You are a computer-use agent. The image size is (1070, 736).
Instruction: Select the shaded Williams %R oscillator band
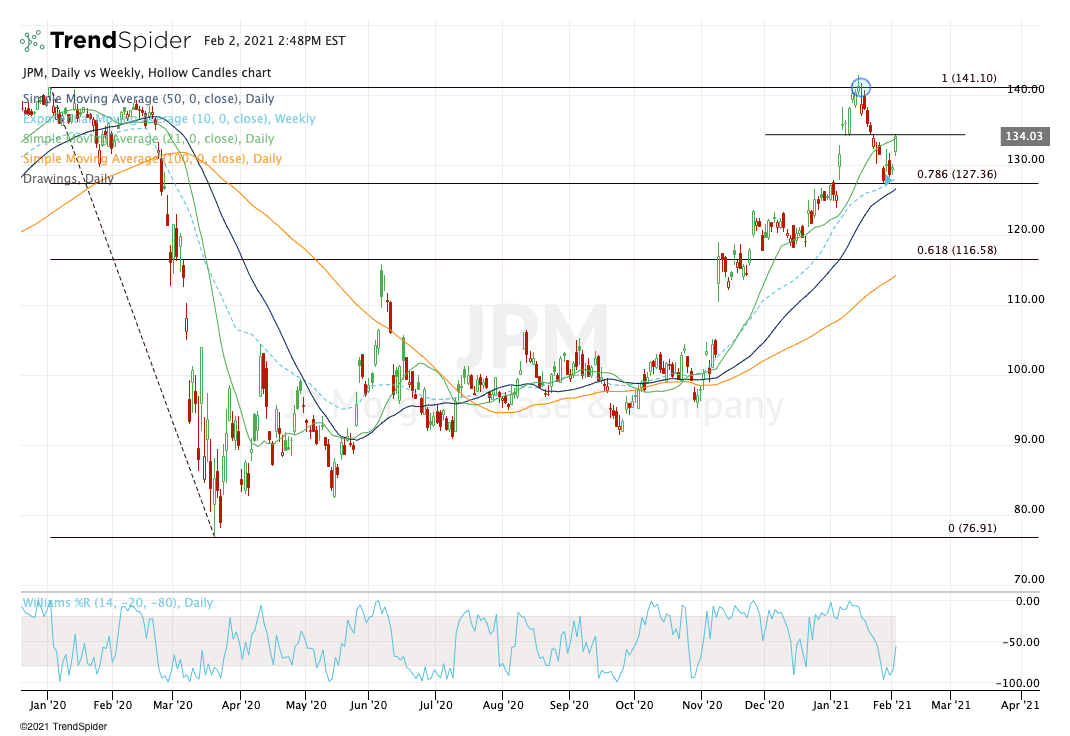tap(450, 640)
